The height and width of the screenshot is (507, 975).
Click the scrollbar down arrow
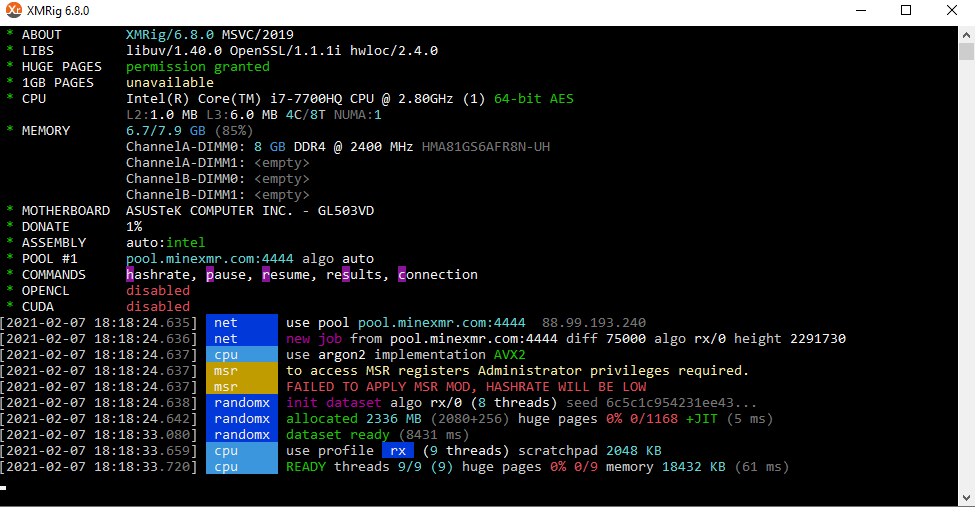pyautogui.click(x=966, y=498)
